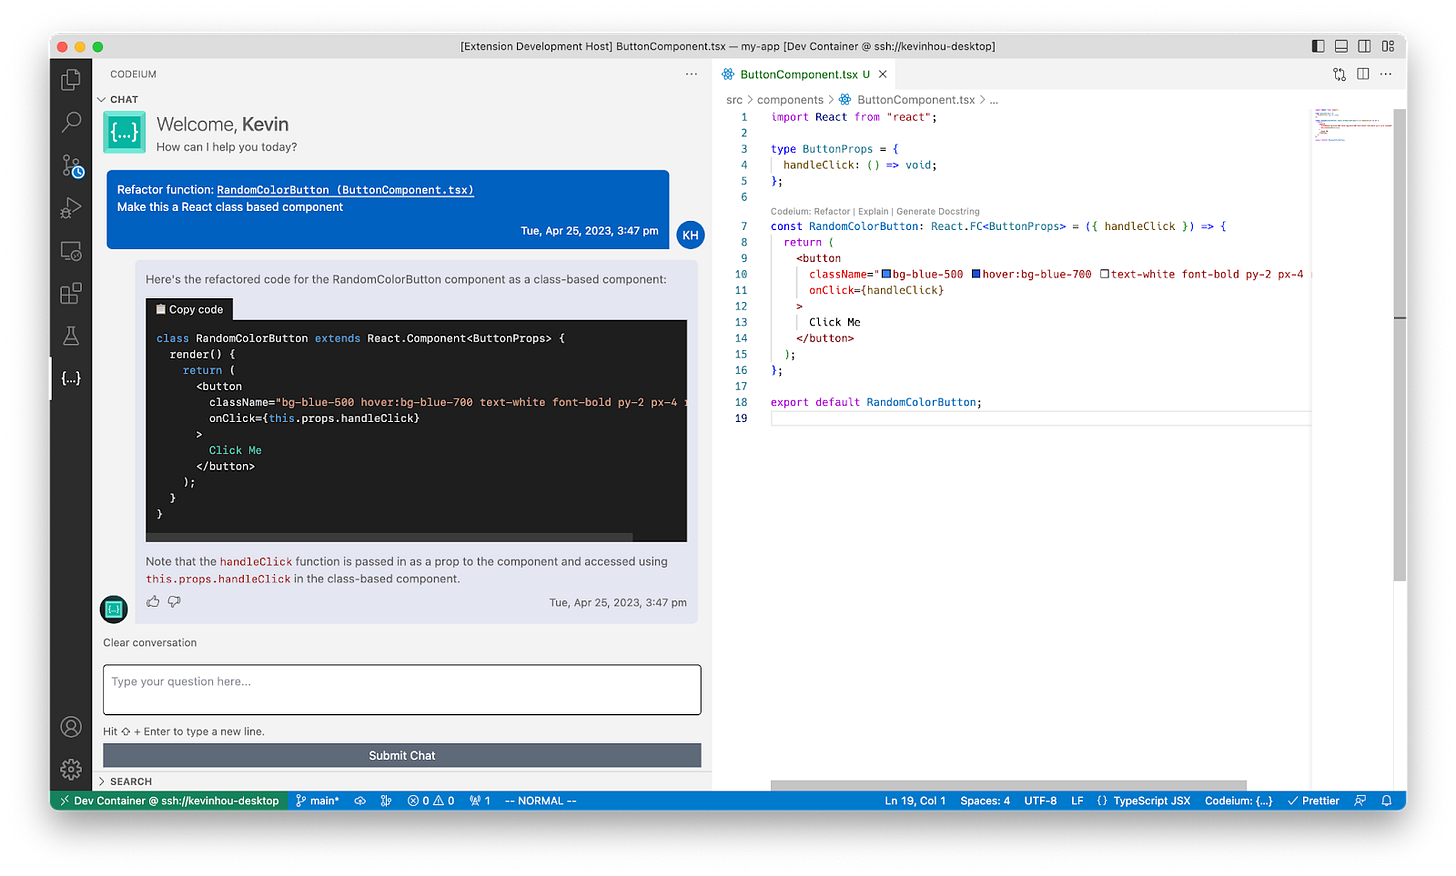Image resolution: width=1456 pixels, height=876 pixels.
Task: Click the thumbs up feedback icon
Action: [x=153, y=602]
